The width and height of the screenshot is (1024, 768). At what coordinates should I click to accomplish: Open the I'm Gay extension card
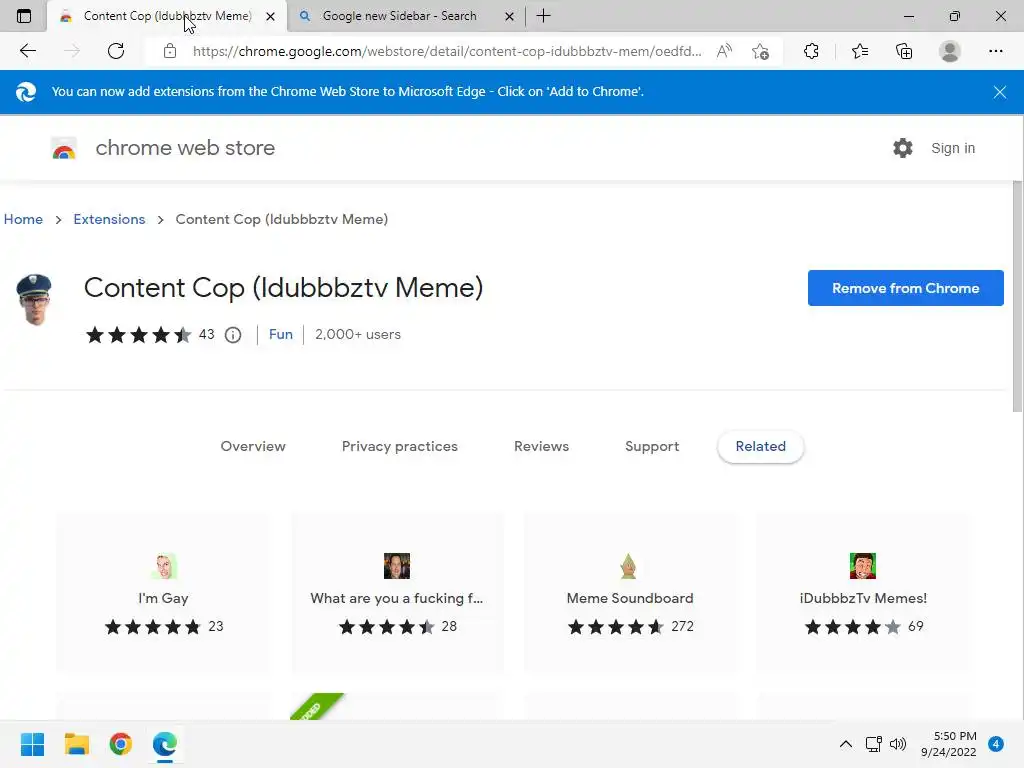(163, 592)
